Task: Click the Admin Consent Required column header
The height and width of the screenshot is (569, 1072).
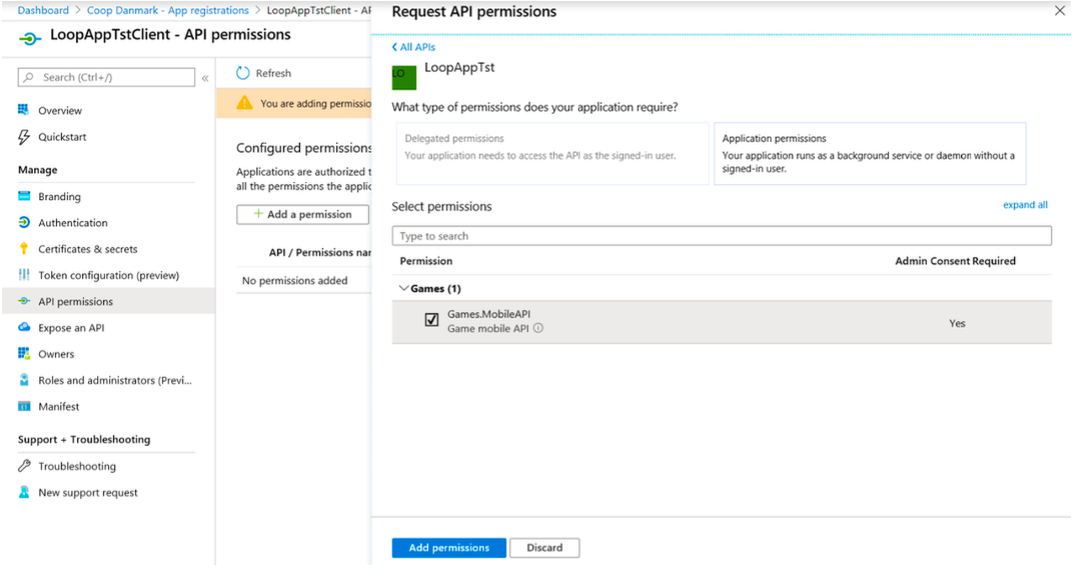Action: point(955,261)
